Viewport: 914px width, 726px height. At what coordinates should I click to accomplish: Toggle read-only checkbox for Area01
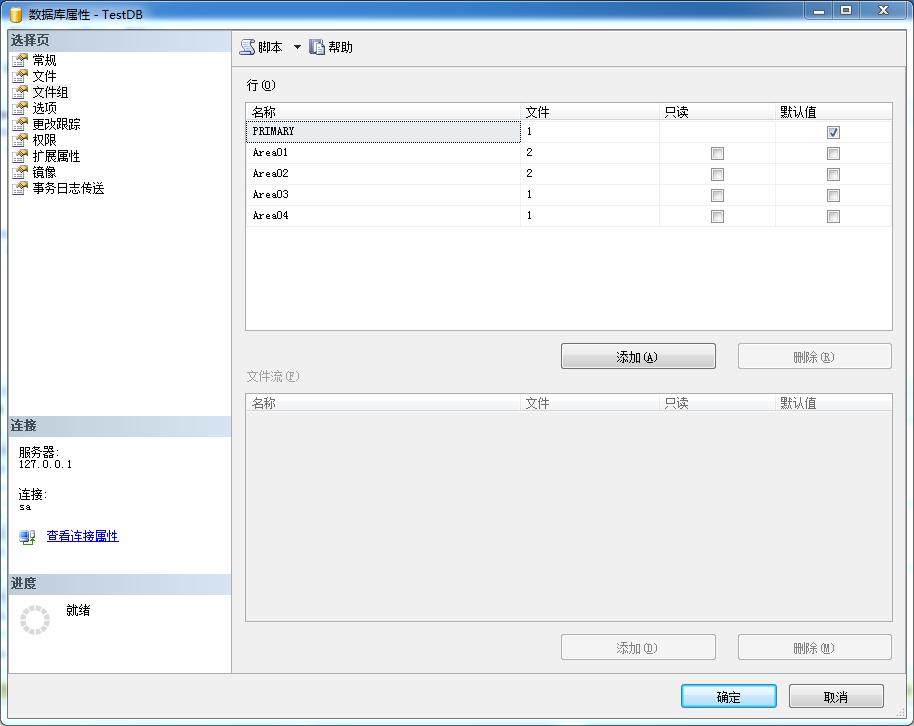click(717, 153)
